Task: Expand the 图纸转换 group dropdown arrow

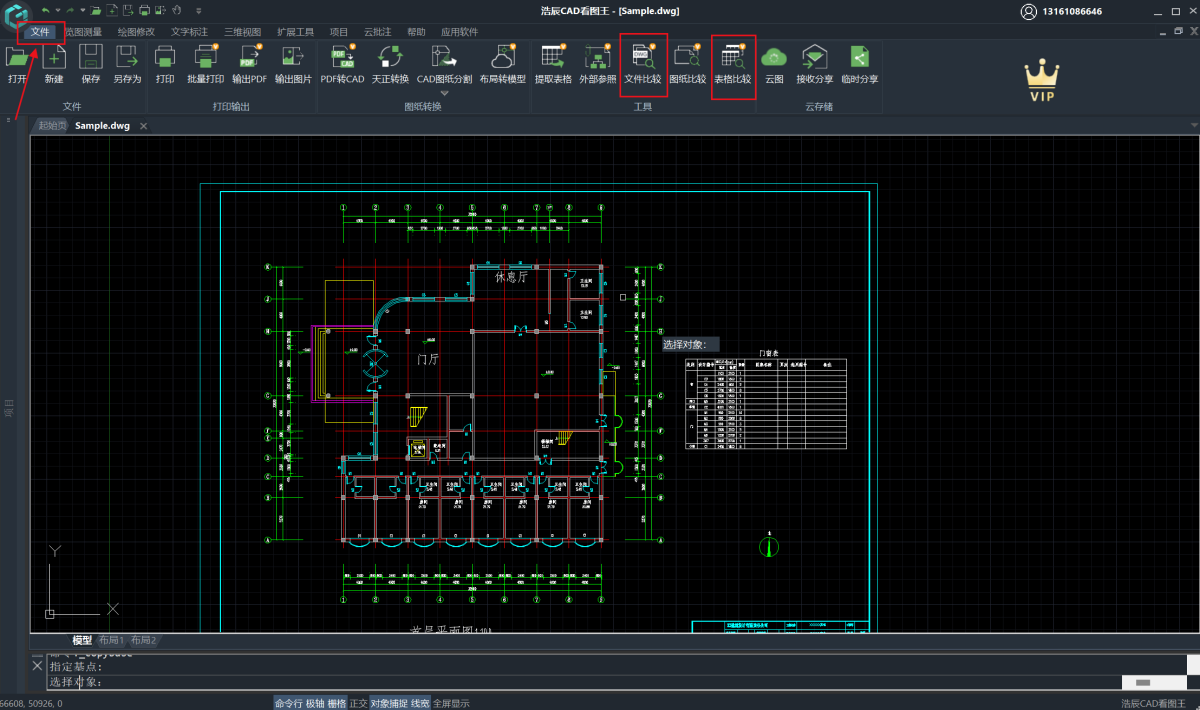Action: click(444, 93)
